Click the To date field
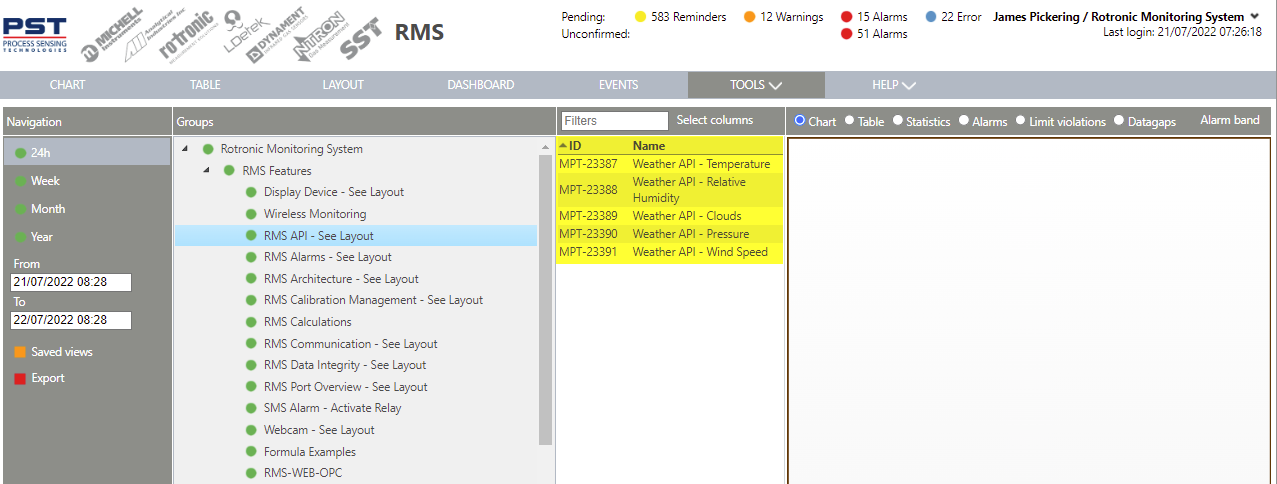 71,321
